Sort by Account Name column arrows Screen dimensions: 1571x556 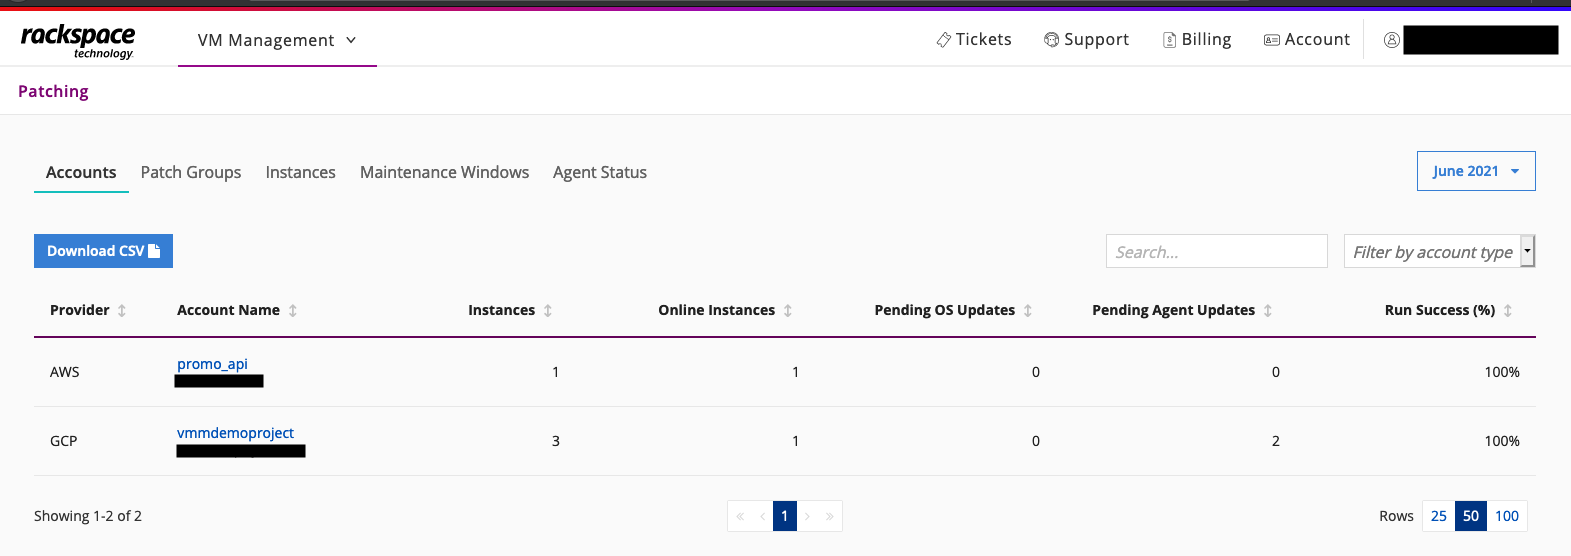[293, 310]
